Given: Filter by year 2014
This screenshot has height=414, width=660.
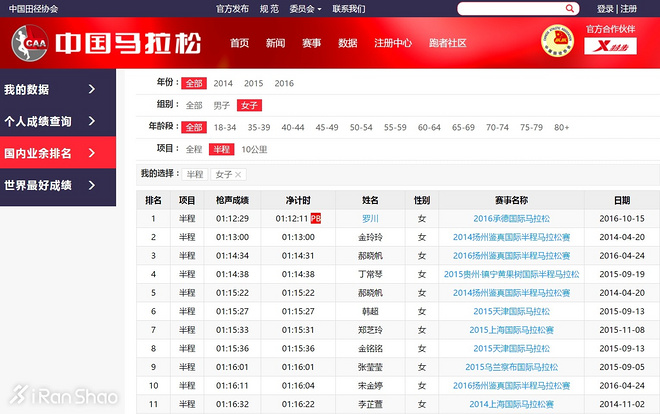Looking at the screenshot, I should pyautogui.click(x=223, y=83).
